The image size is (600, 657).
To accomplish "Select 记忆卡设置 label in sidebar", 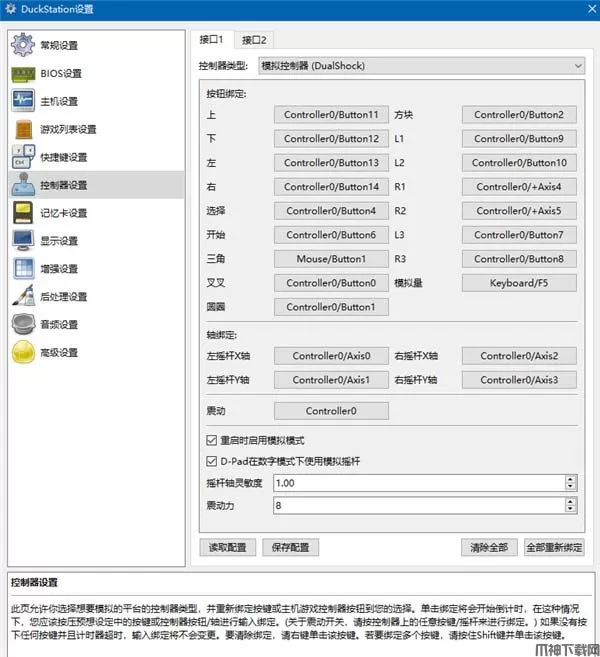I will tap(64, 213).
